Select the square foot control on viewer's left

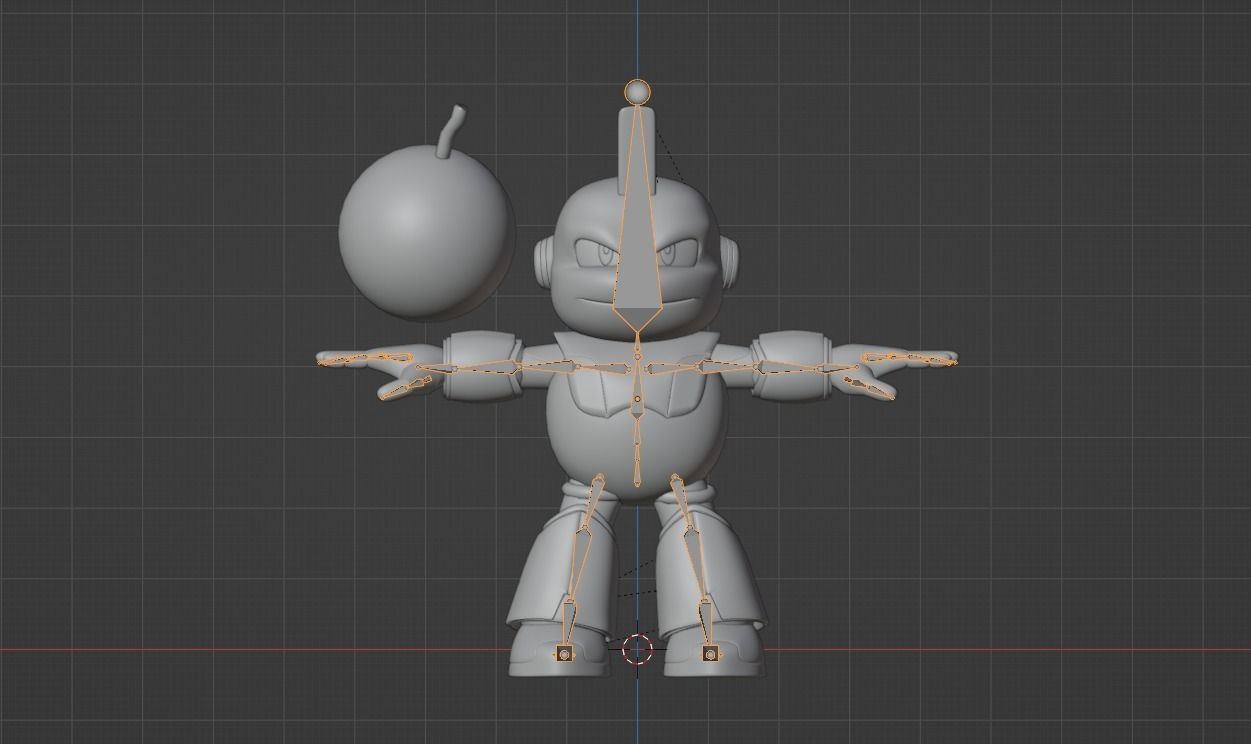point(564,654)
